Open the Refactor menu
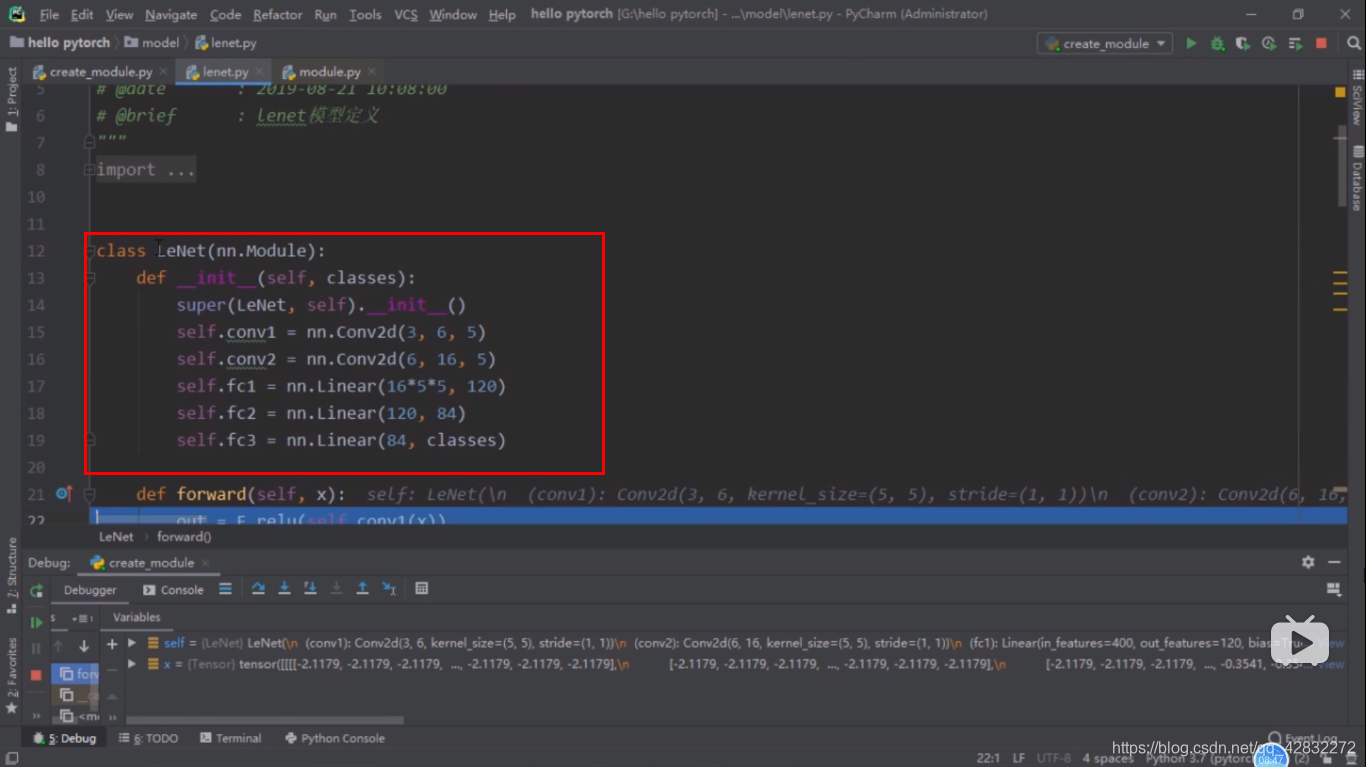 click(278, 14)
